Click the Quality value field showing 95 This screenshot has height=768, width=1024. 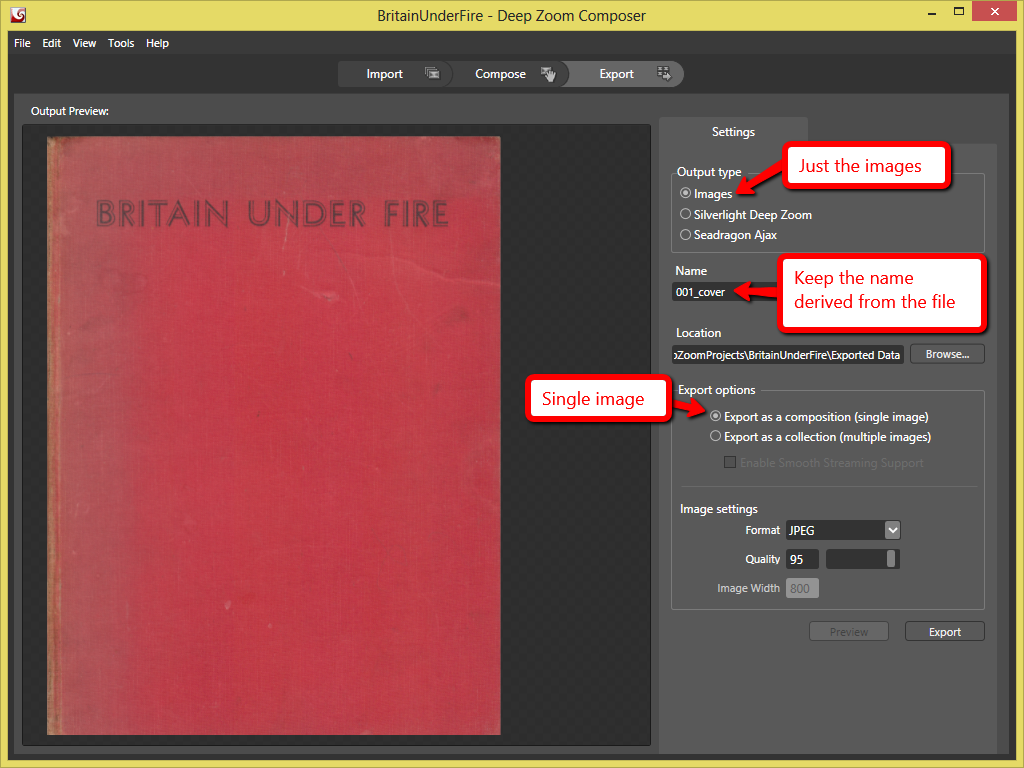click(x=802, y=559)
